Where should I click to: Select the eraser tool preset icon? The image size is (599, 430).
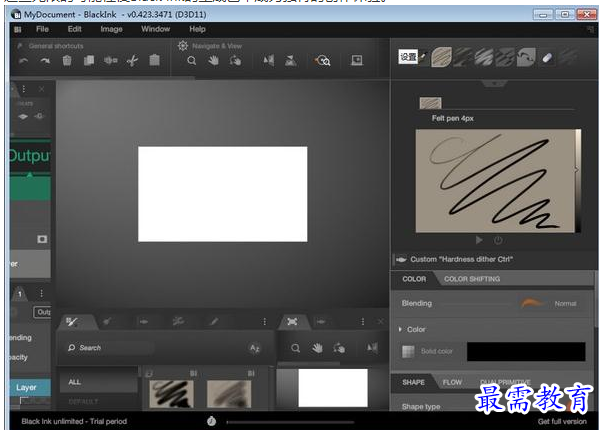point(547,58)
